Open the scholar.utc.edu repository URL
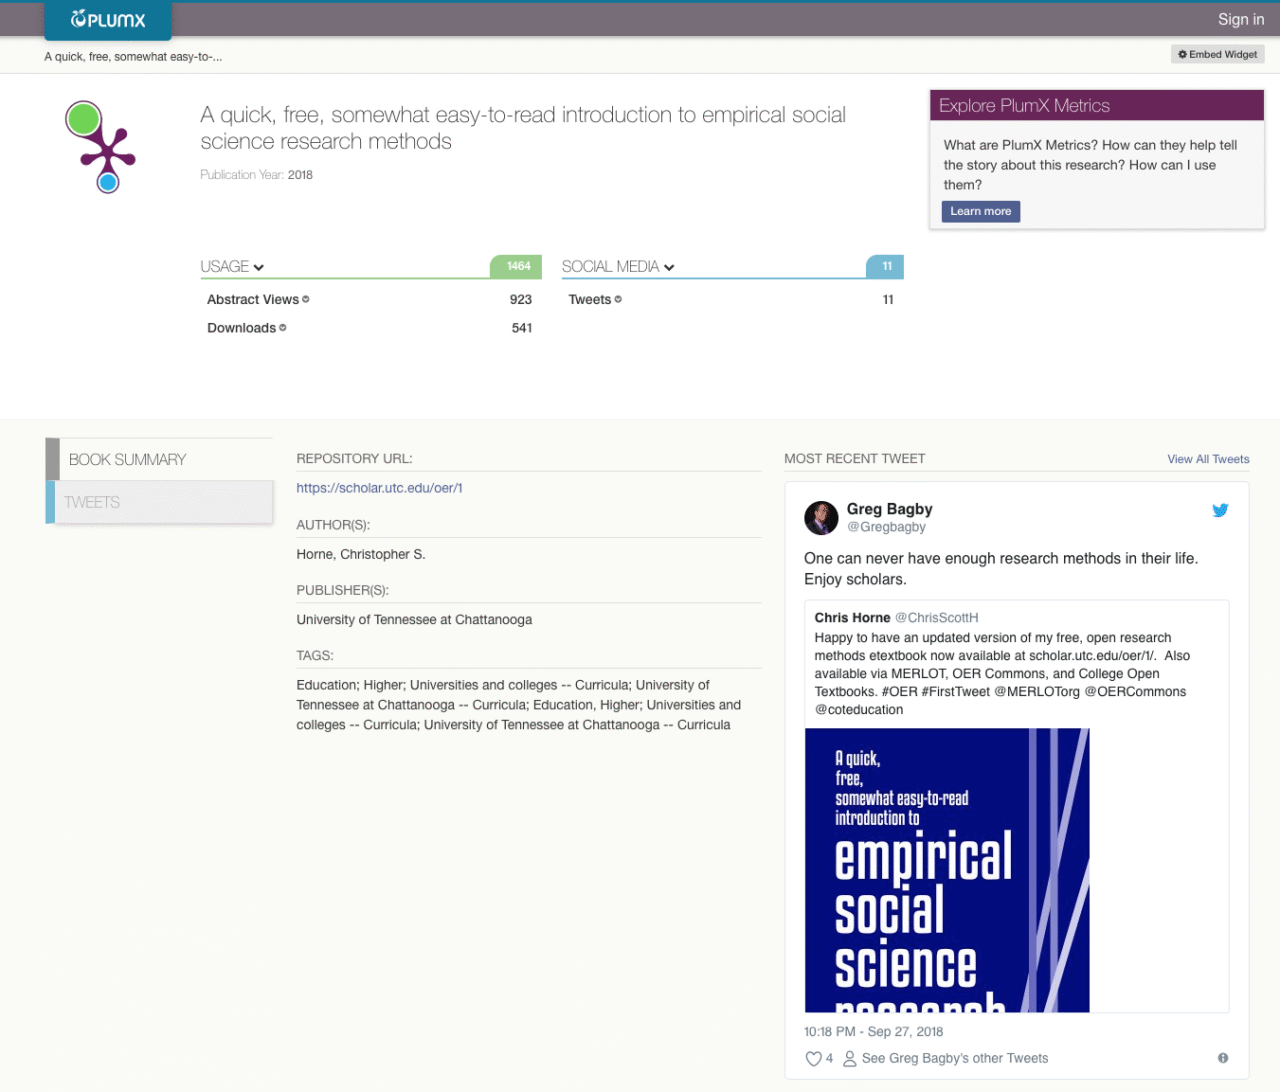1280x1092 pixels. click(379, 488)
